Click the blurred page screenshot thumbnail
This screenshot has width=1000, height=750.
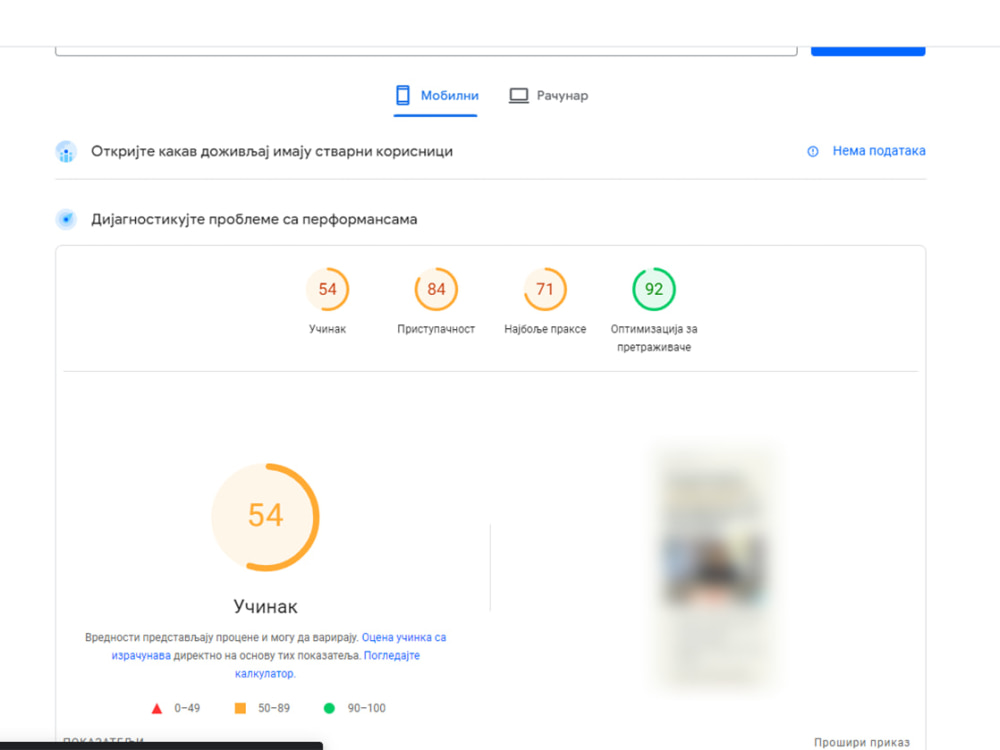coord(714,566)
